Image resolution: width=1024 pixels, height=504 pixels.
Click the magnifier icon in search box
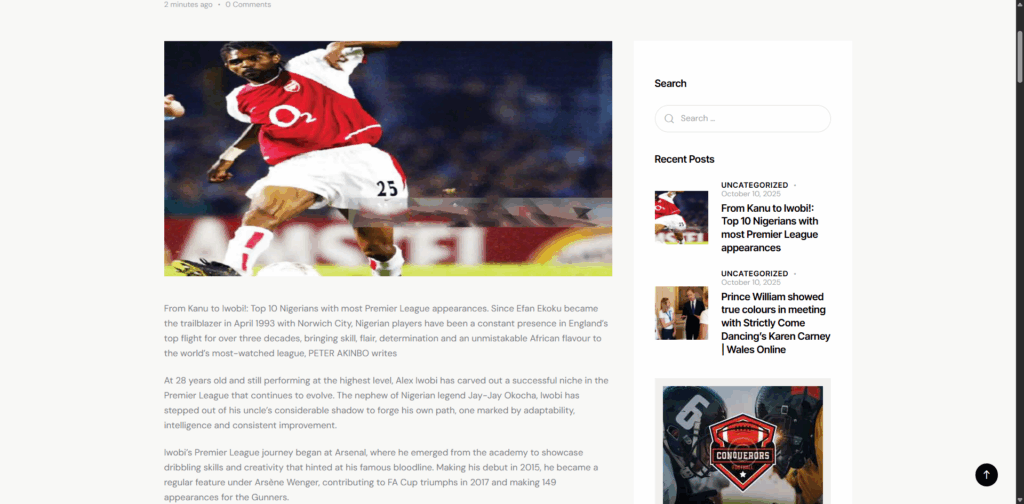coord(669,119)
